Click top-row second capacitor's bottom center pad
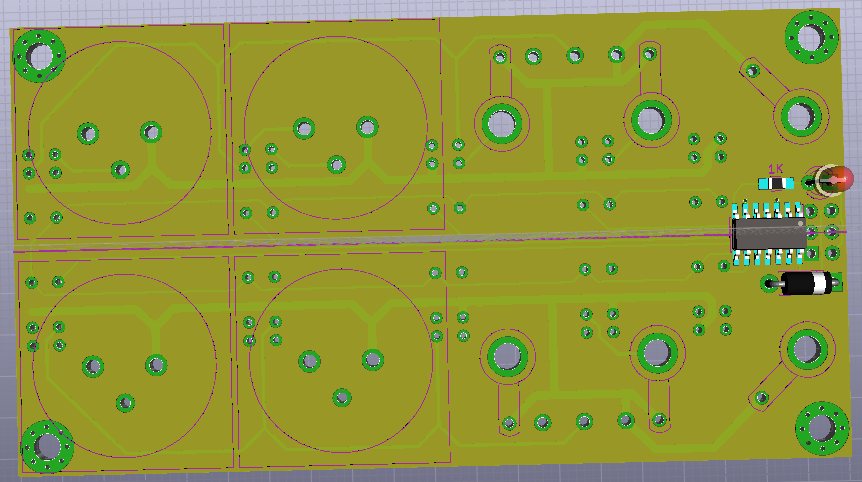This screenshot has width=862, height=482. point(337,164)
